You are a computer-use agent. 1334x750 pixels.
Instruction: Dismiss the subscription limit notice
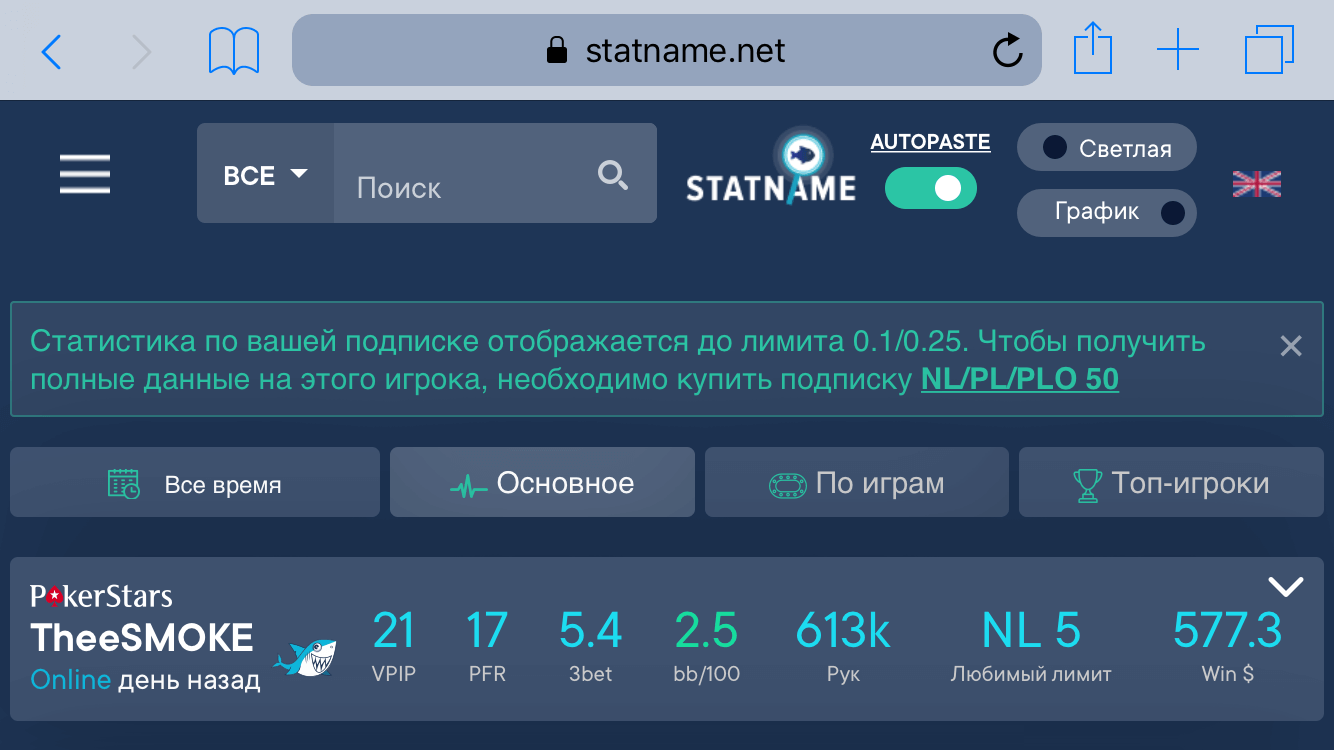pyautogui.click(x=1291, y=346)
